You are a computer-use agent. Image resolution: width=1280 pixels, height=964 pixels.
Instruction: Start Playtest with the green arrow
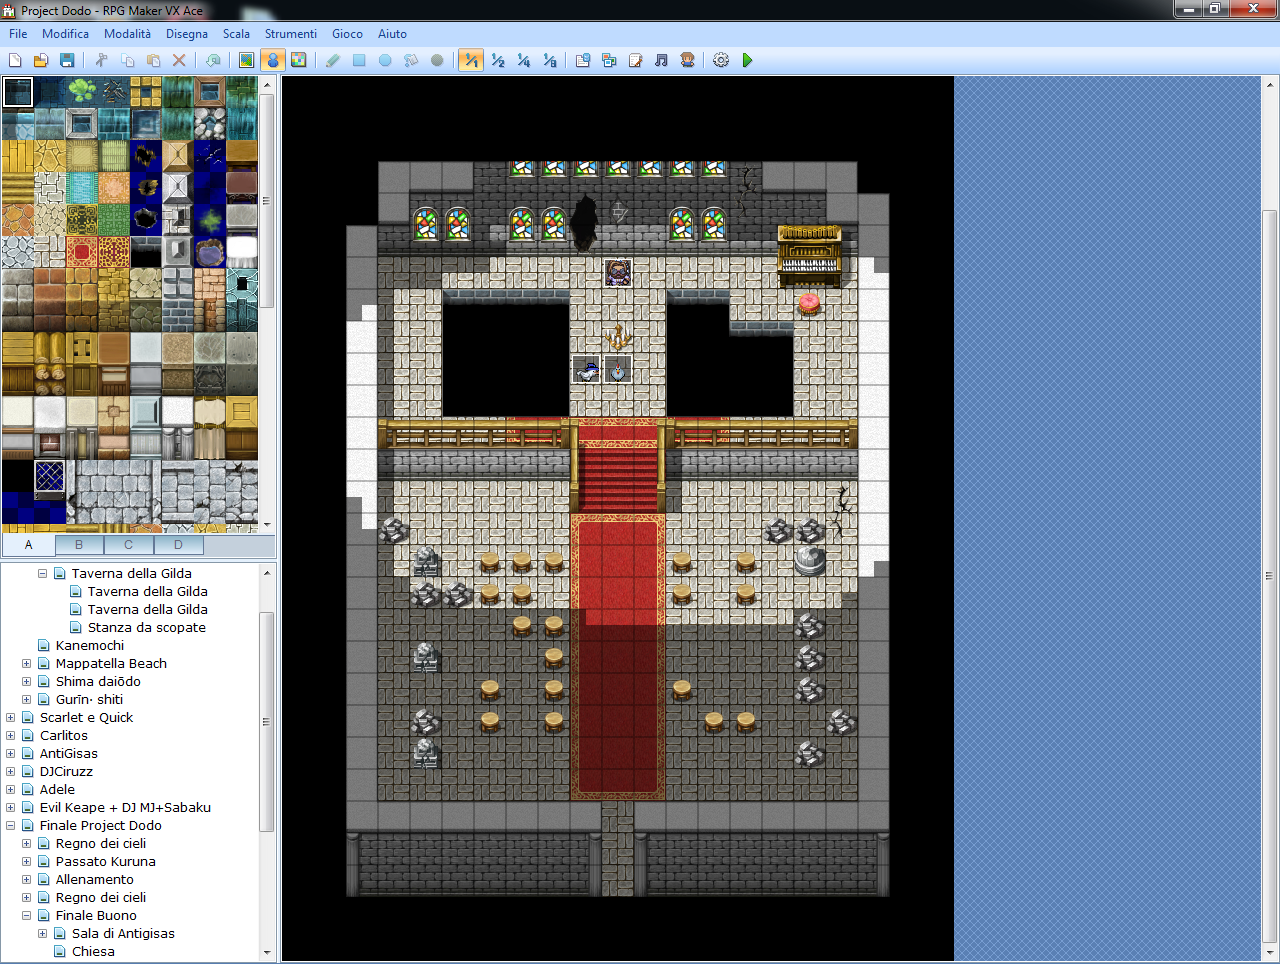click(x=747, y=60)
